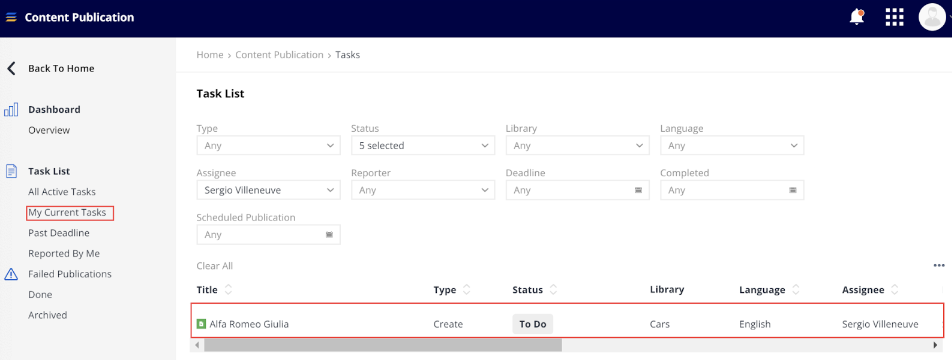Open the notifications bell icon
The height and width of the screenshot is (360, 952).
point(857,17)
